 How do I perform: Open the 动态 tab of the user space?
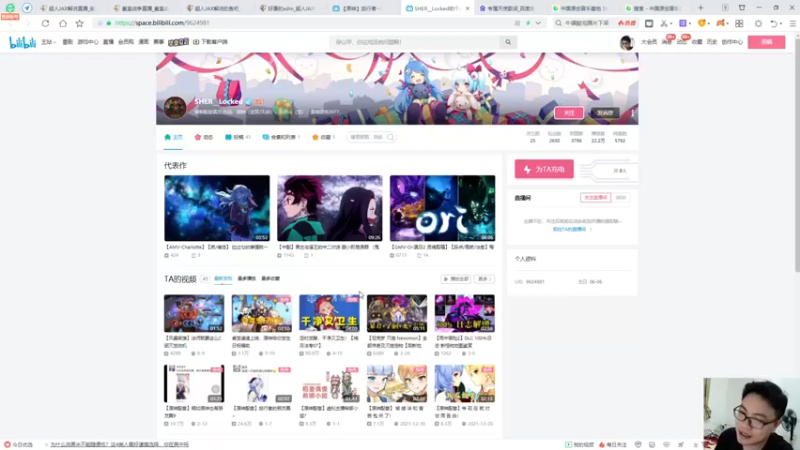tap(204, 137)
